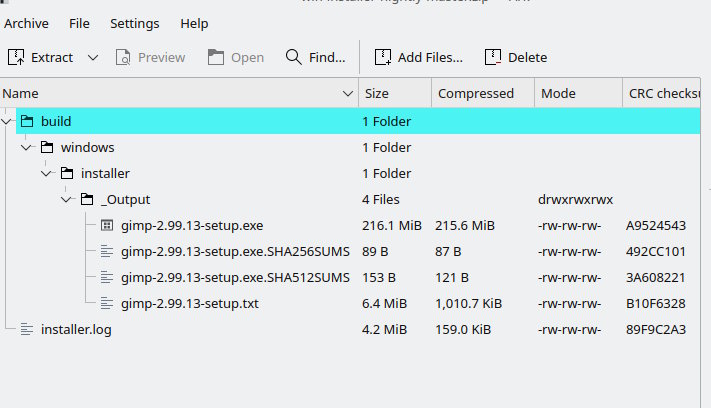This screenshot has height=408, width=711.
Task: Click the 4.2 MiB size cell
Action: 384,330
